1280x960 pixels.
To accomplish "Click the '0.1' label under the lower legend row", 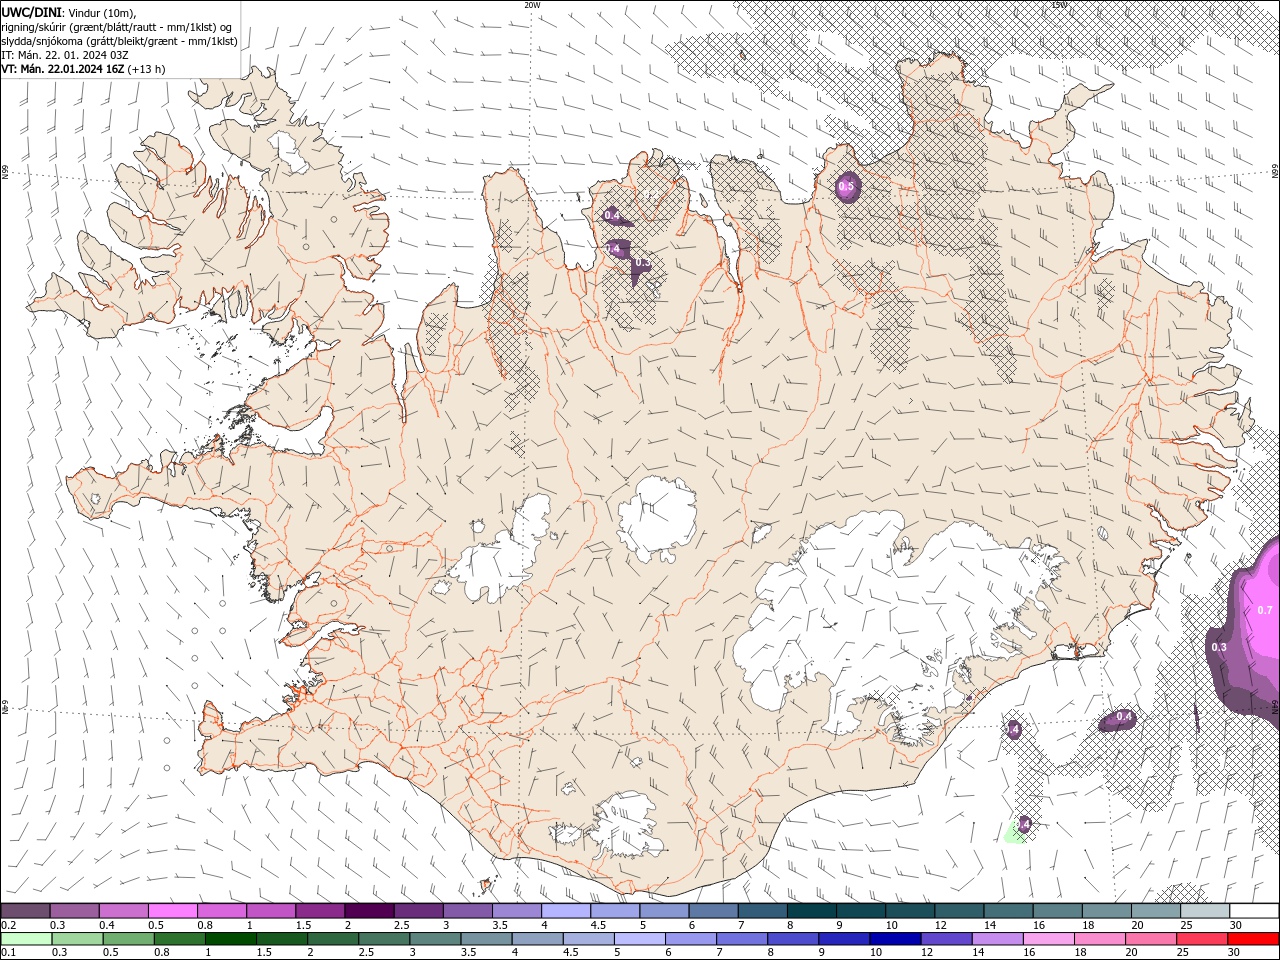I will pos(7,953).
